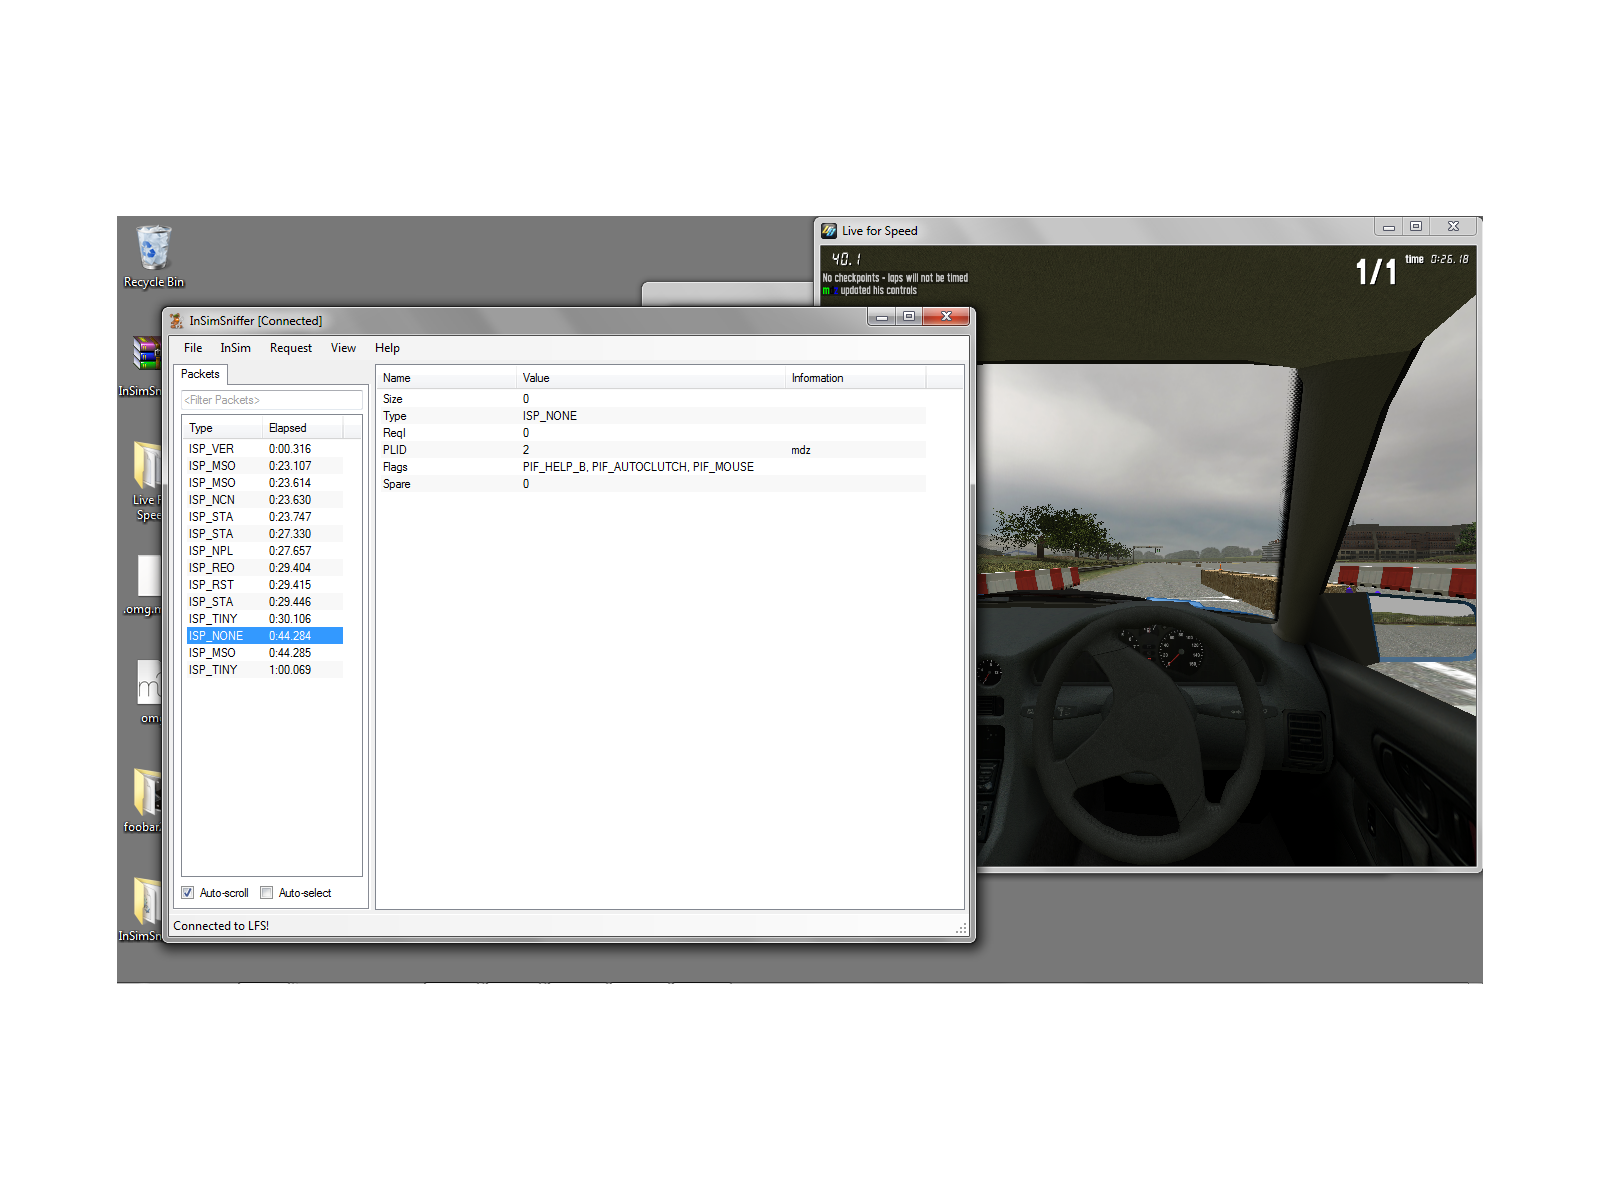
Task: Sort packets by the Type column header
Action: click(222, 428)
